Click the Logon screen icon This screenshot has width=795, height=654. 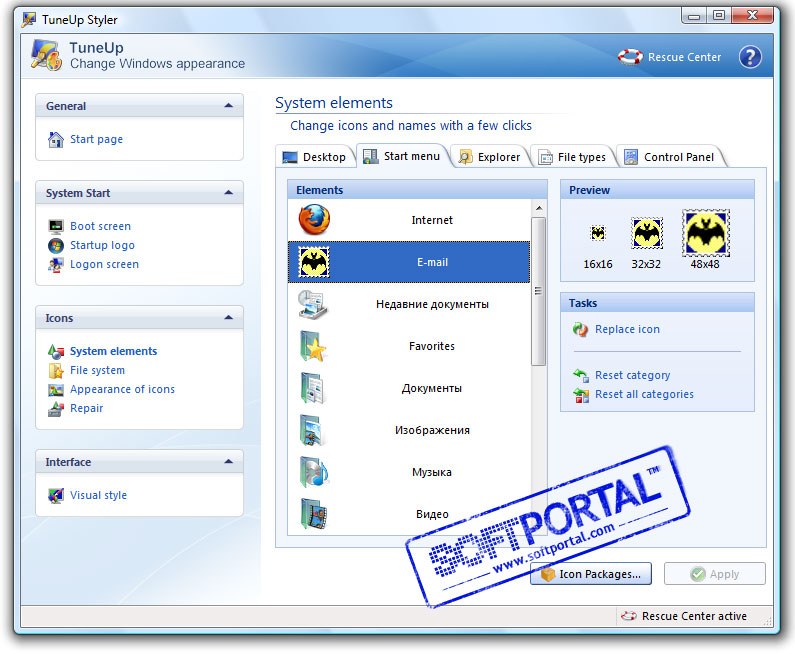click(x=56, y=264)
